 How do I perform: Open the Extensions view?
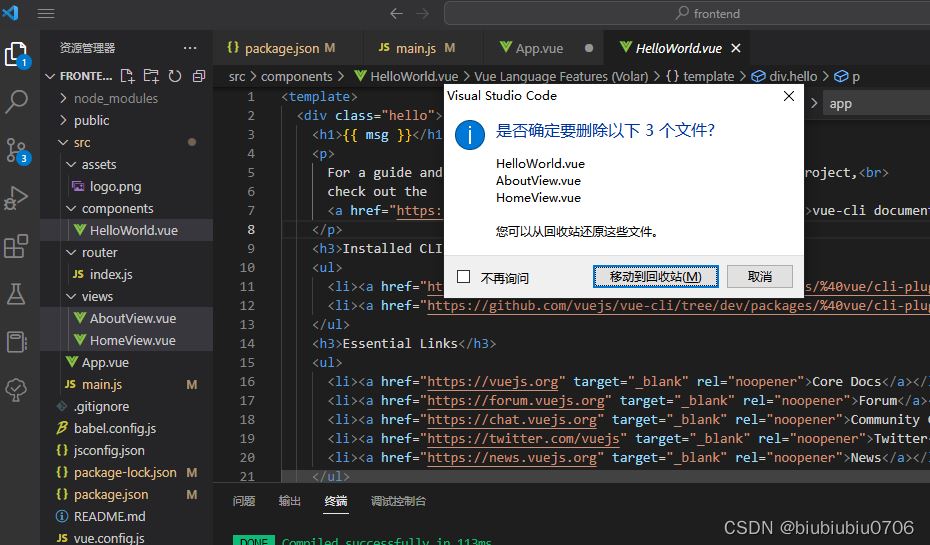17,246
